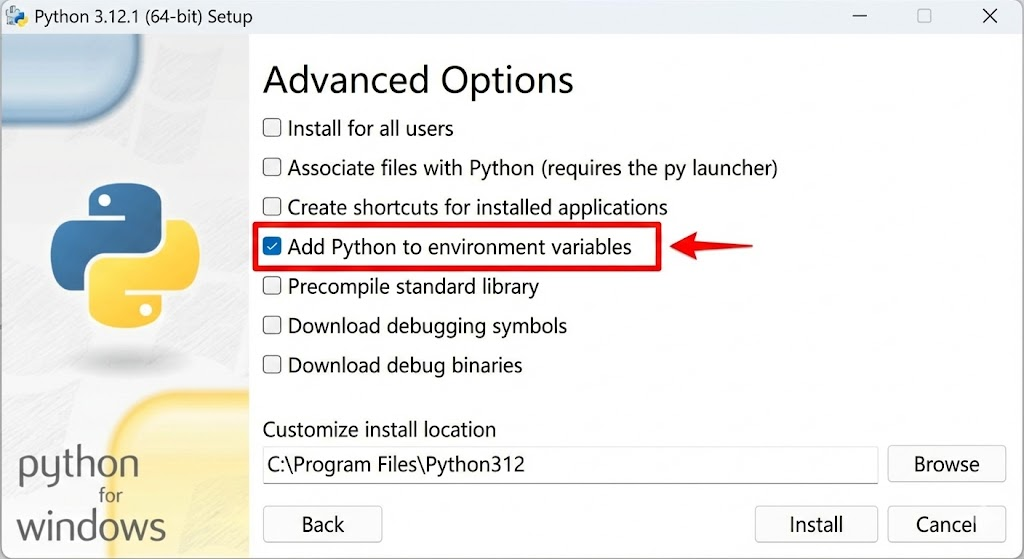Click the maximize button in title bar
Image resolution: width=1024 pixels, height=559 pixels.
tap(924, 17)
